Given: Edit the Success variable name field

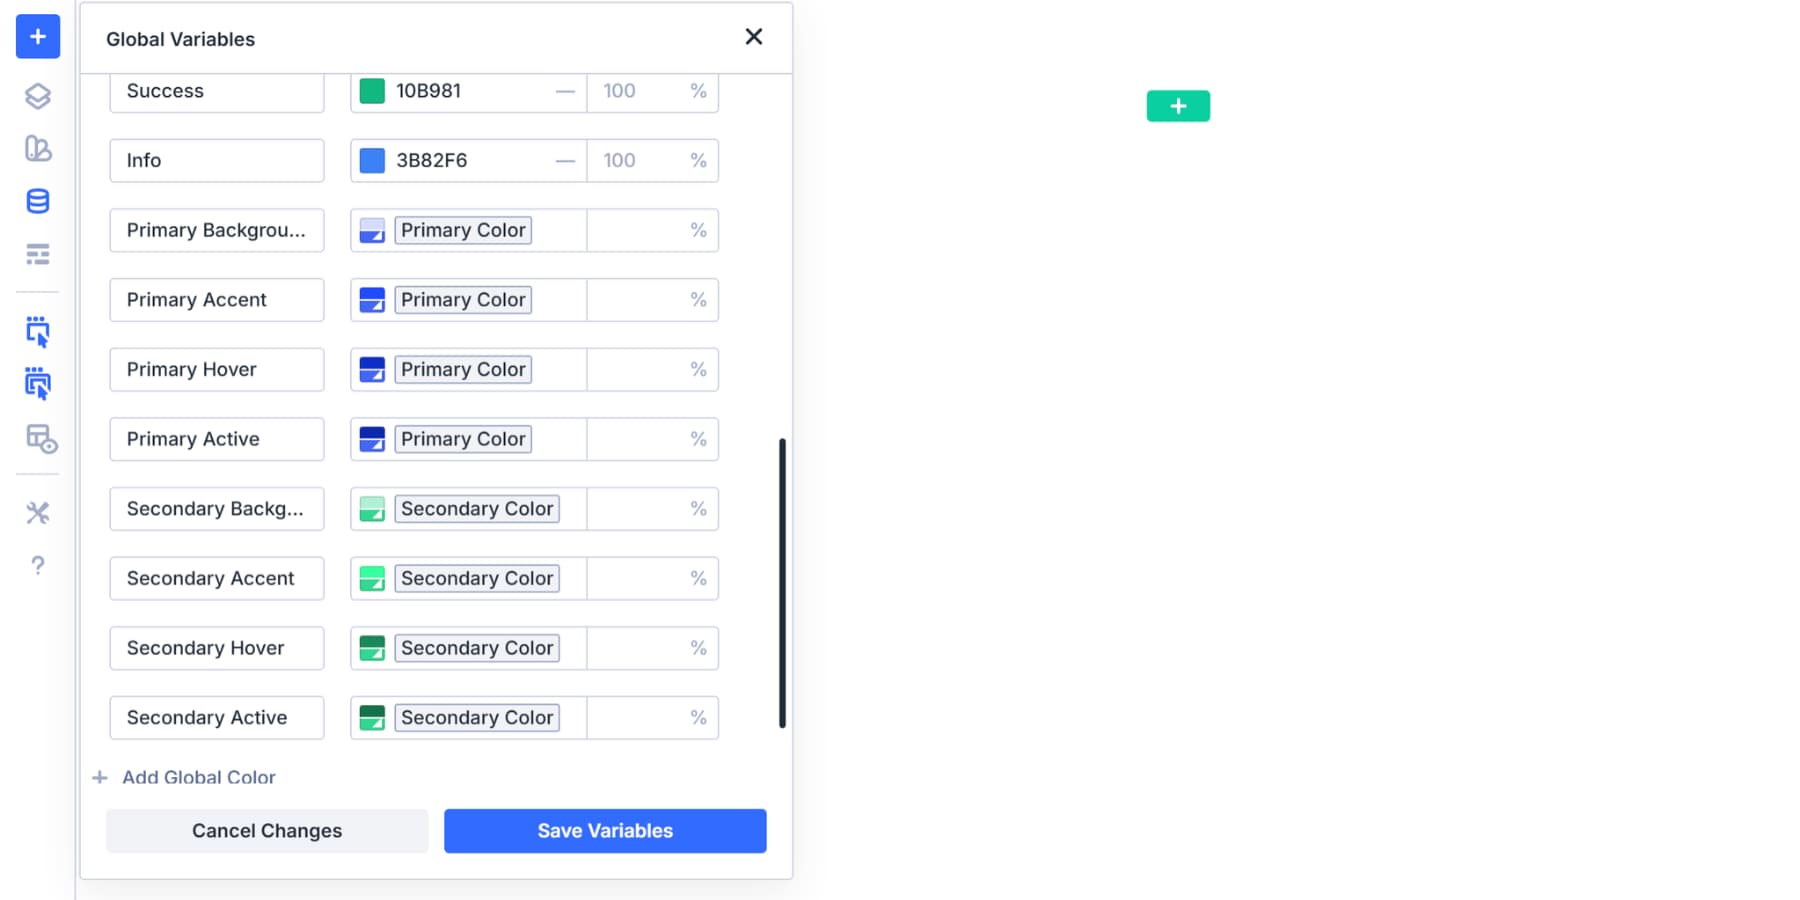Looking at the screenshot, I should click(x=217, y=90).
